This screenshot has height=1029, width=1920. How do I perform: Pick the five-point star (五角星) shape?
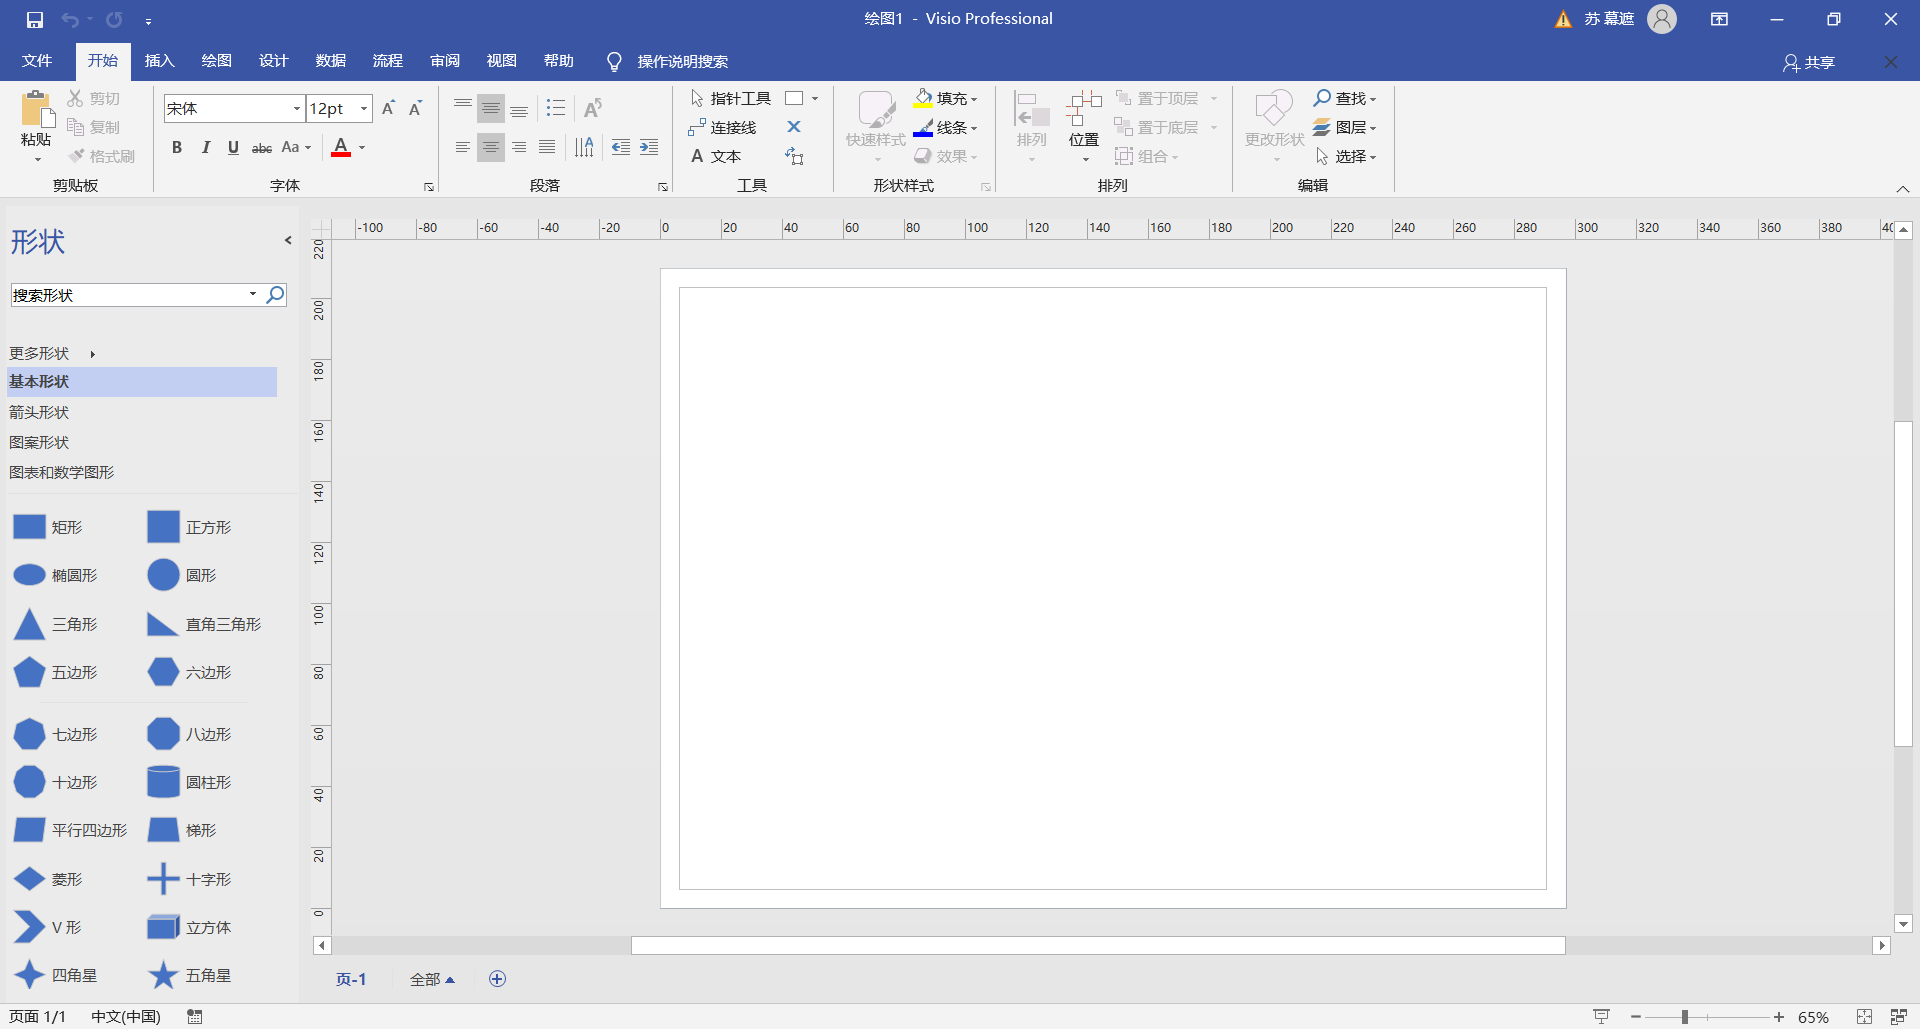189,975
